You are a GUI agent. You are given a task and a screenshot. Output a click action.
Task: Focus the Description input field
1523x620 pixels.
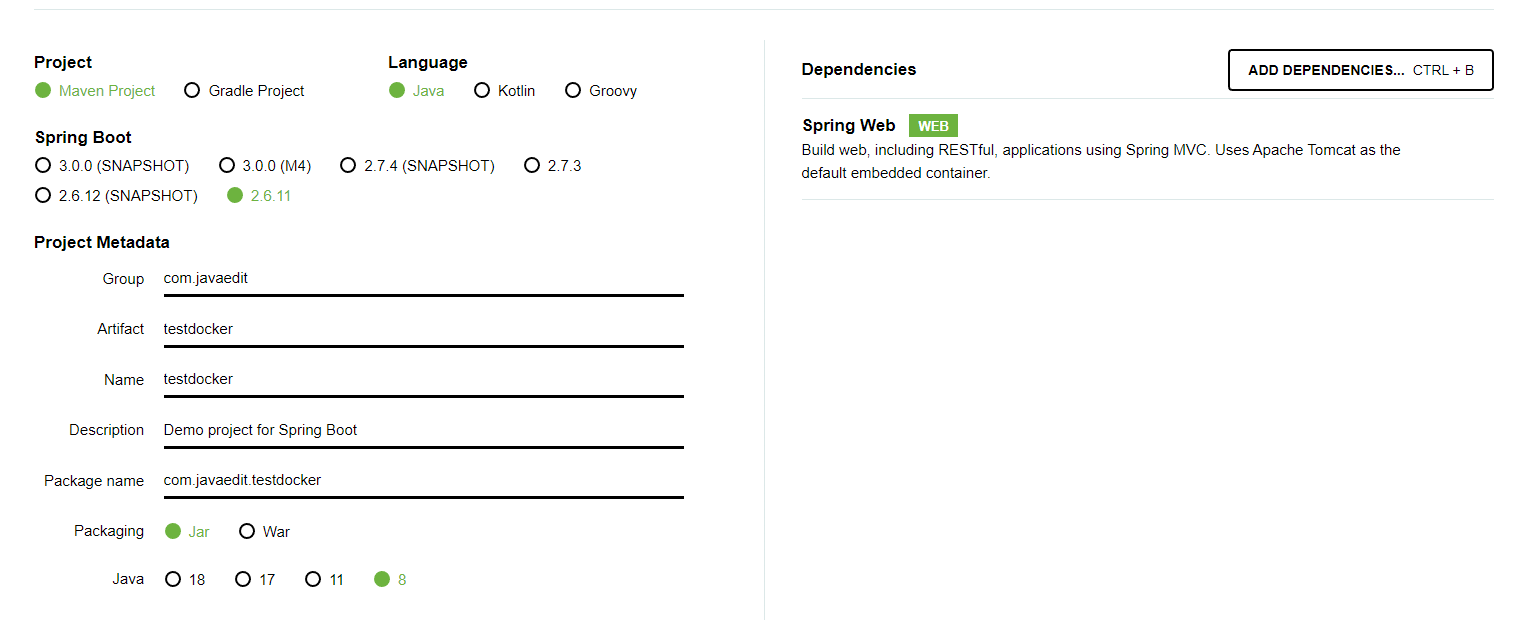(423, 430)
